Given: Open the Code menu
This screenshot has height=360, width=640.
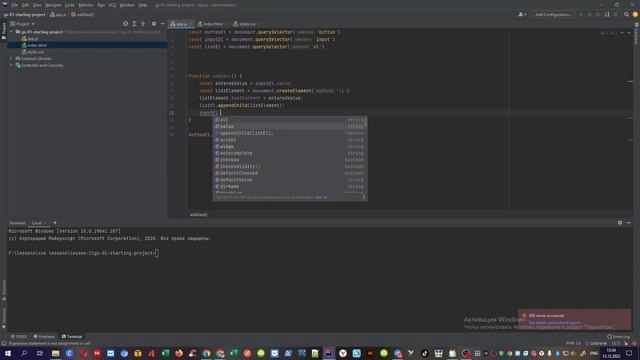Looking at the screenshot, I should pos(70,5).
